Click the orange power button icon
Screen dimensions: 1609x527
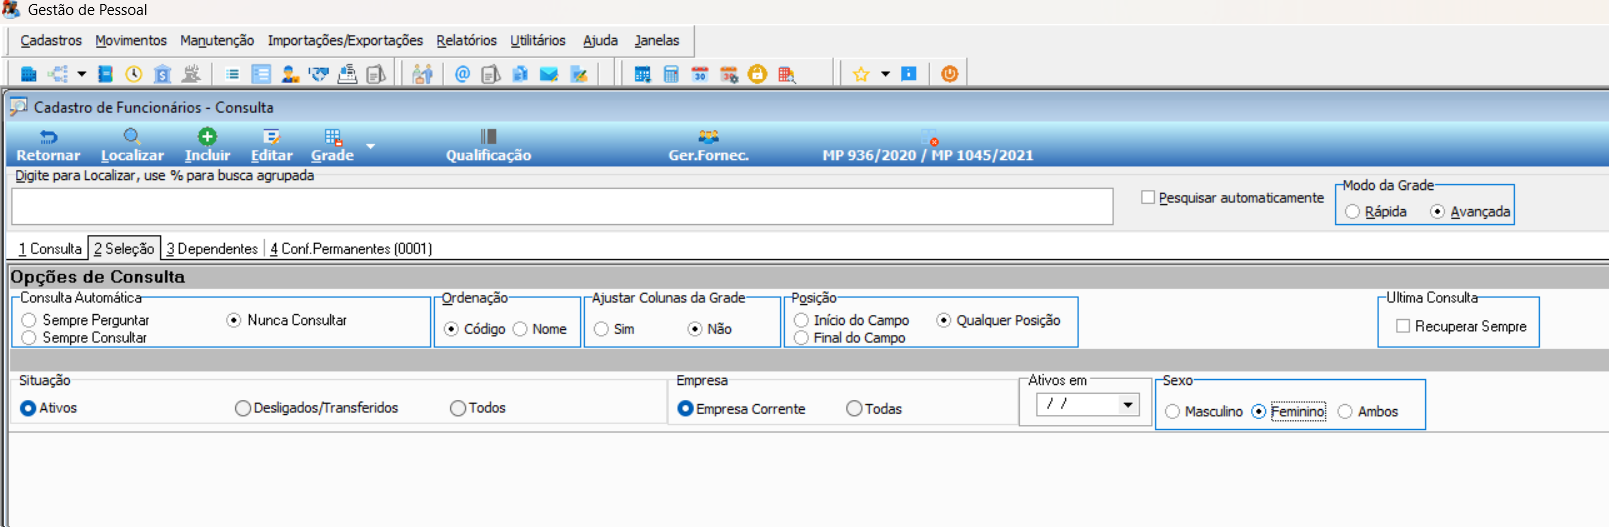949,74
